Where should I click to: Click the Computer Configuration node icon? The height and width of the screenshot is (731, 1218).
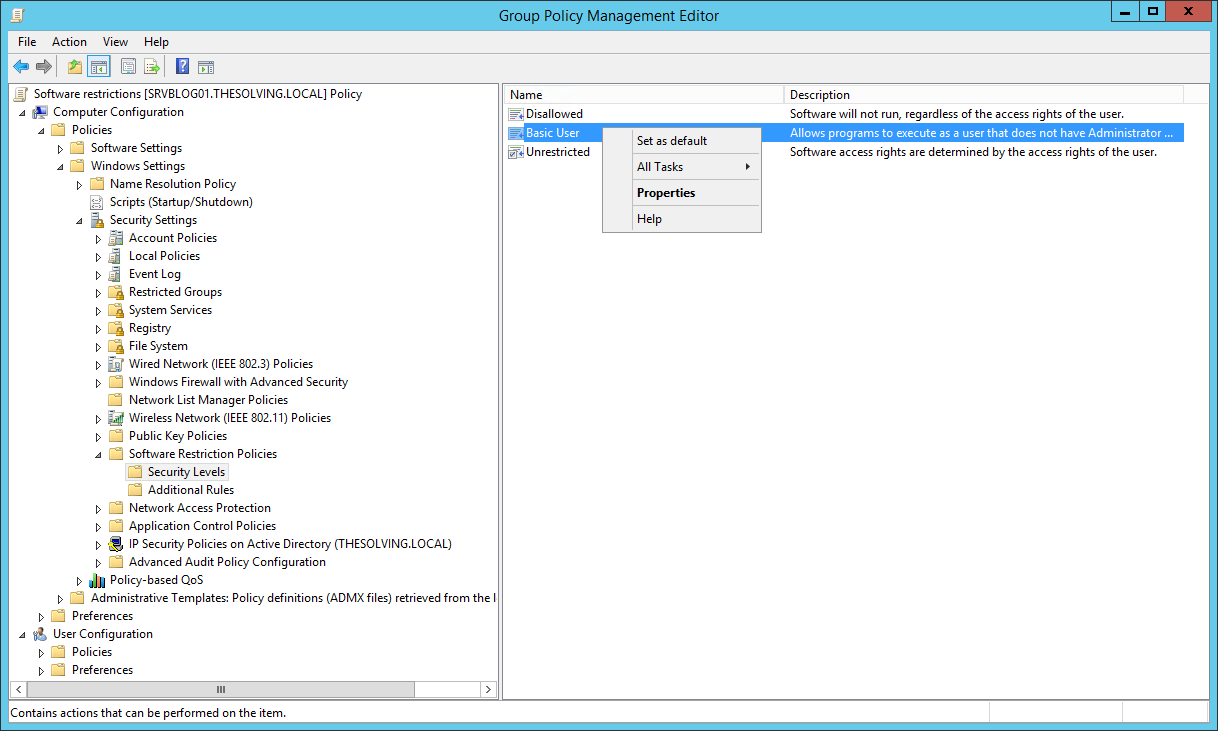tap(40, 112)
